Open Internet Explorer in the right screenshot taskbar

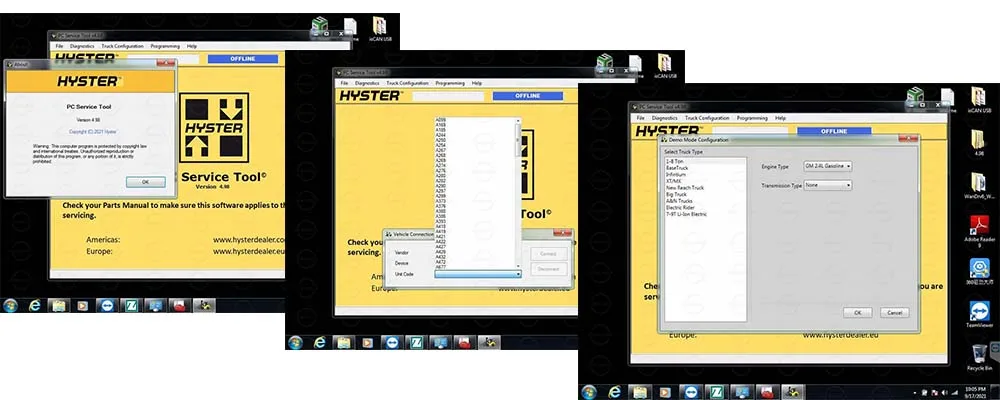pos(614,392)
